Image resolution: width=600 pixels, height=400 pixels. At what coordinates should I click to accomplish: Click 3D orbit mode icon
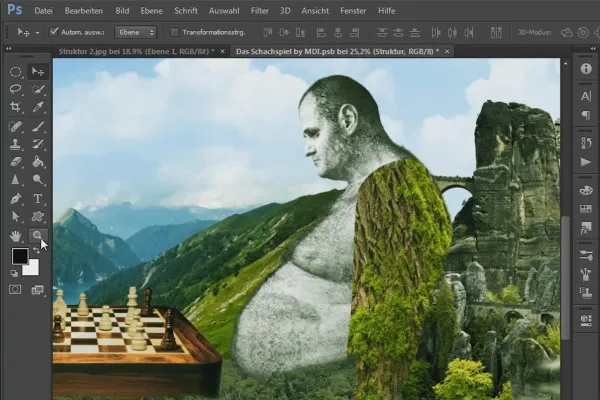coord(566,33)
